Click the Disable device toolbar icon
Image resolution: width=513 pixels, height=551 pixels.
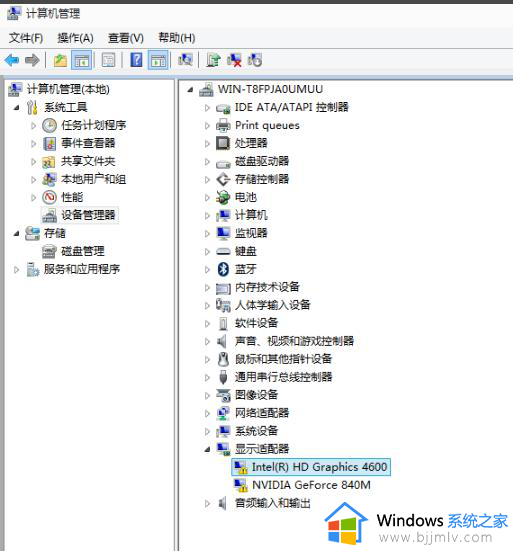[255, 60]
